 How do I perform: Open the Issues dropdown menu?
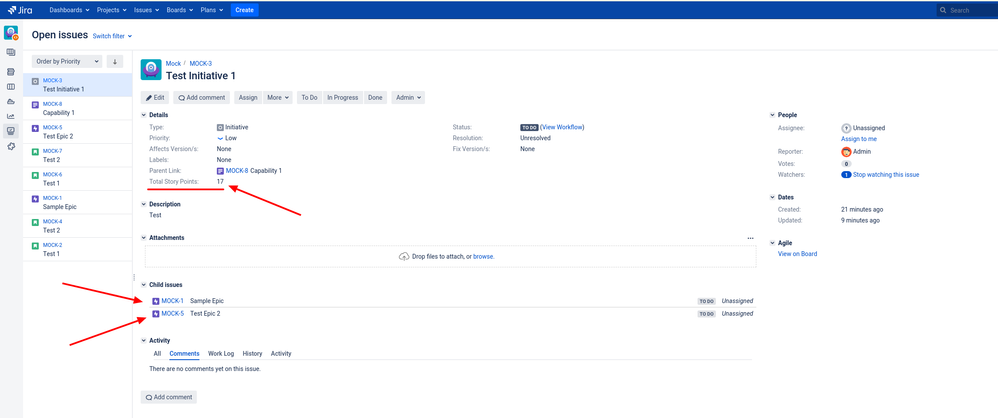tap(146, 10)
